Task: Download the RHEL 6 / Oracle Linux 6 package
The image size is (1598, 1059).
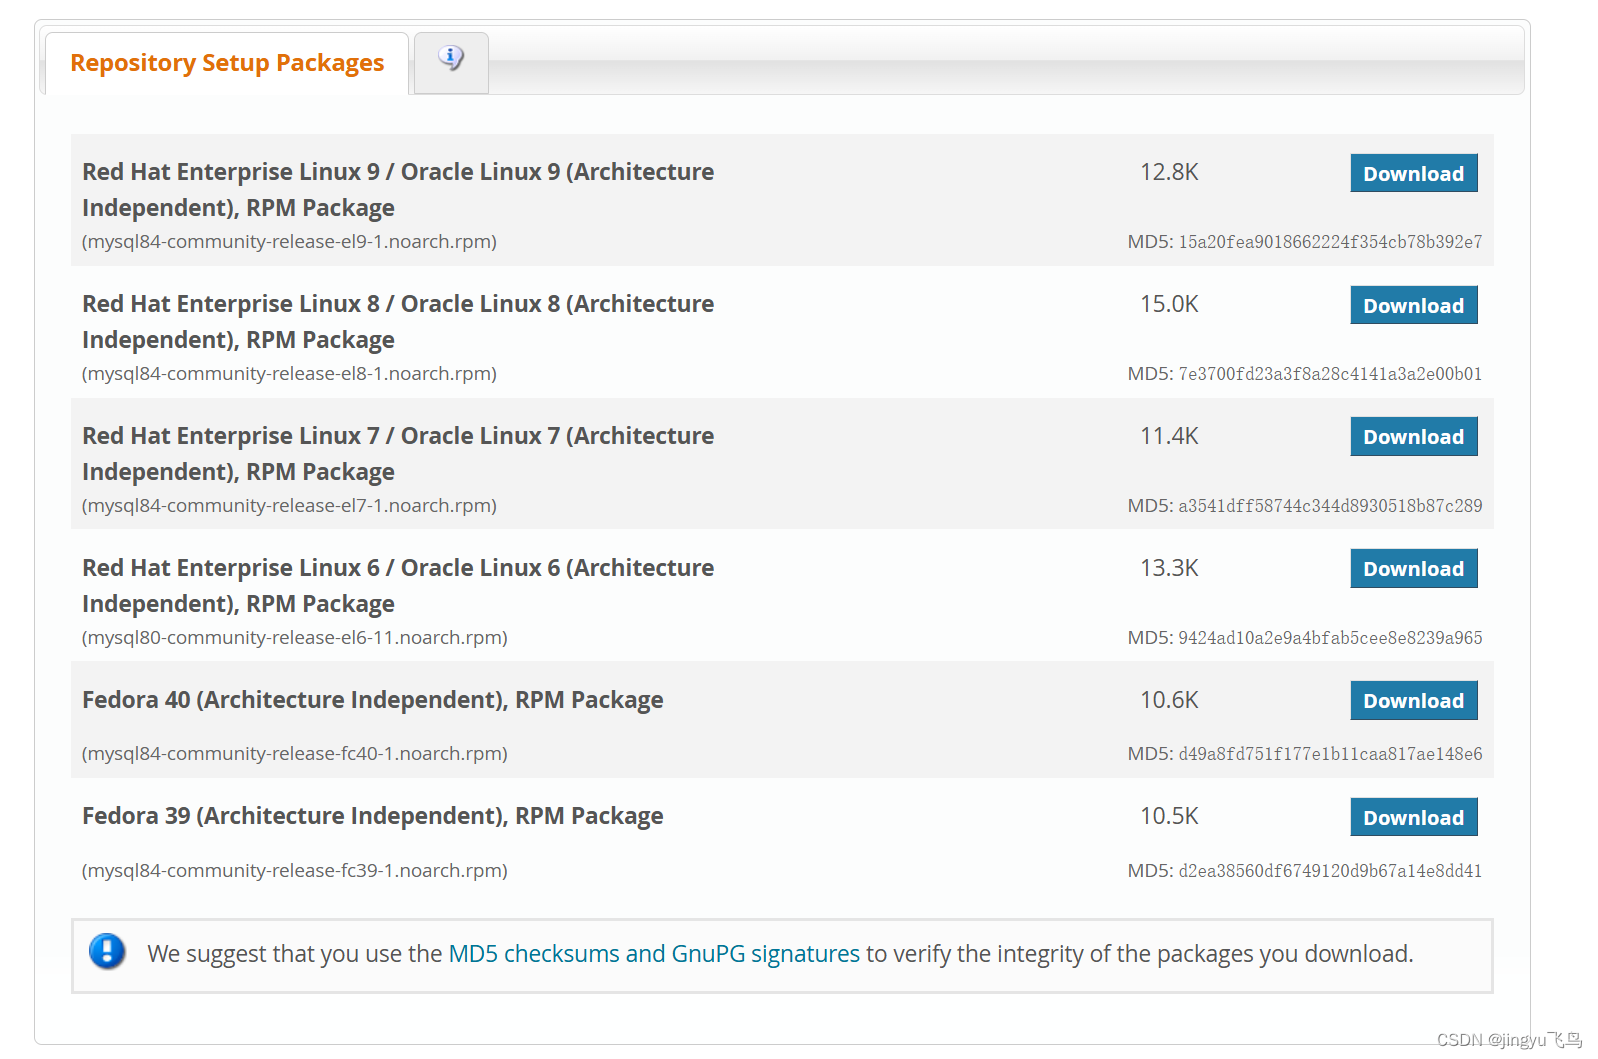Action: pyautogui.click(x=1413, y=568)
